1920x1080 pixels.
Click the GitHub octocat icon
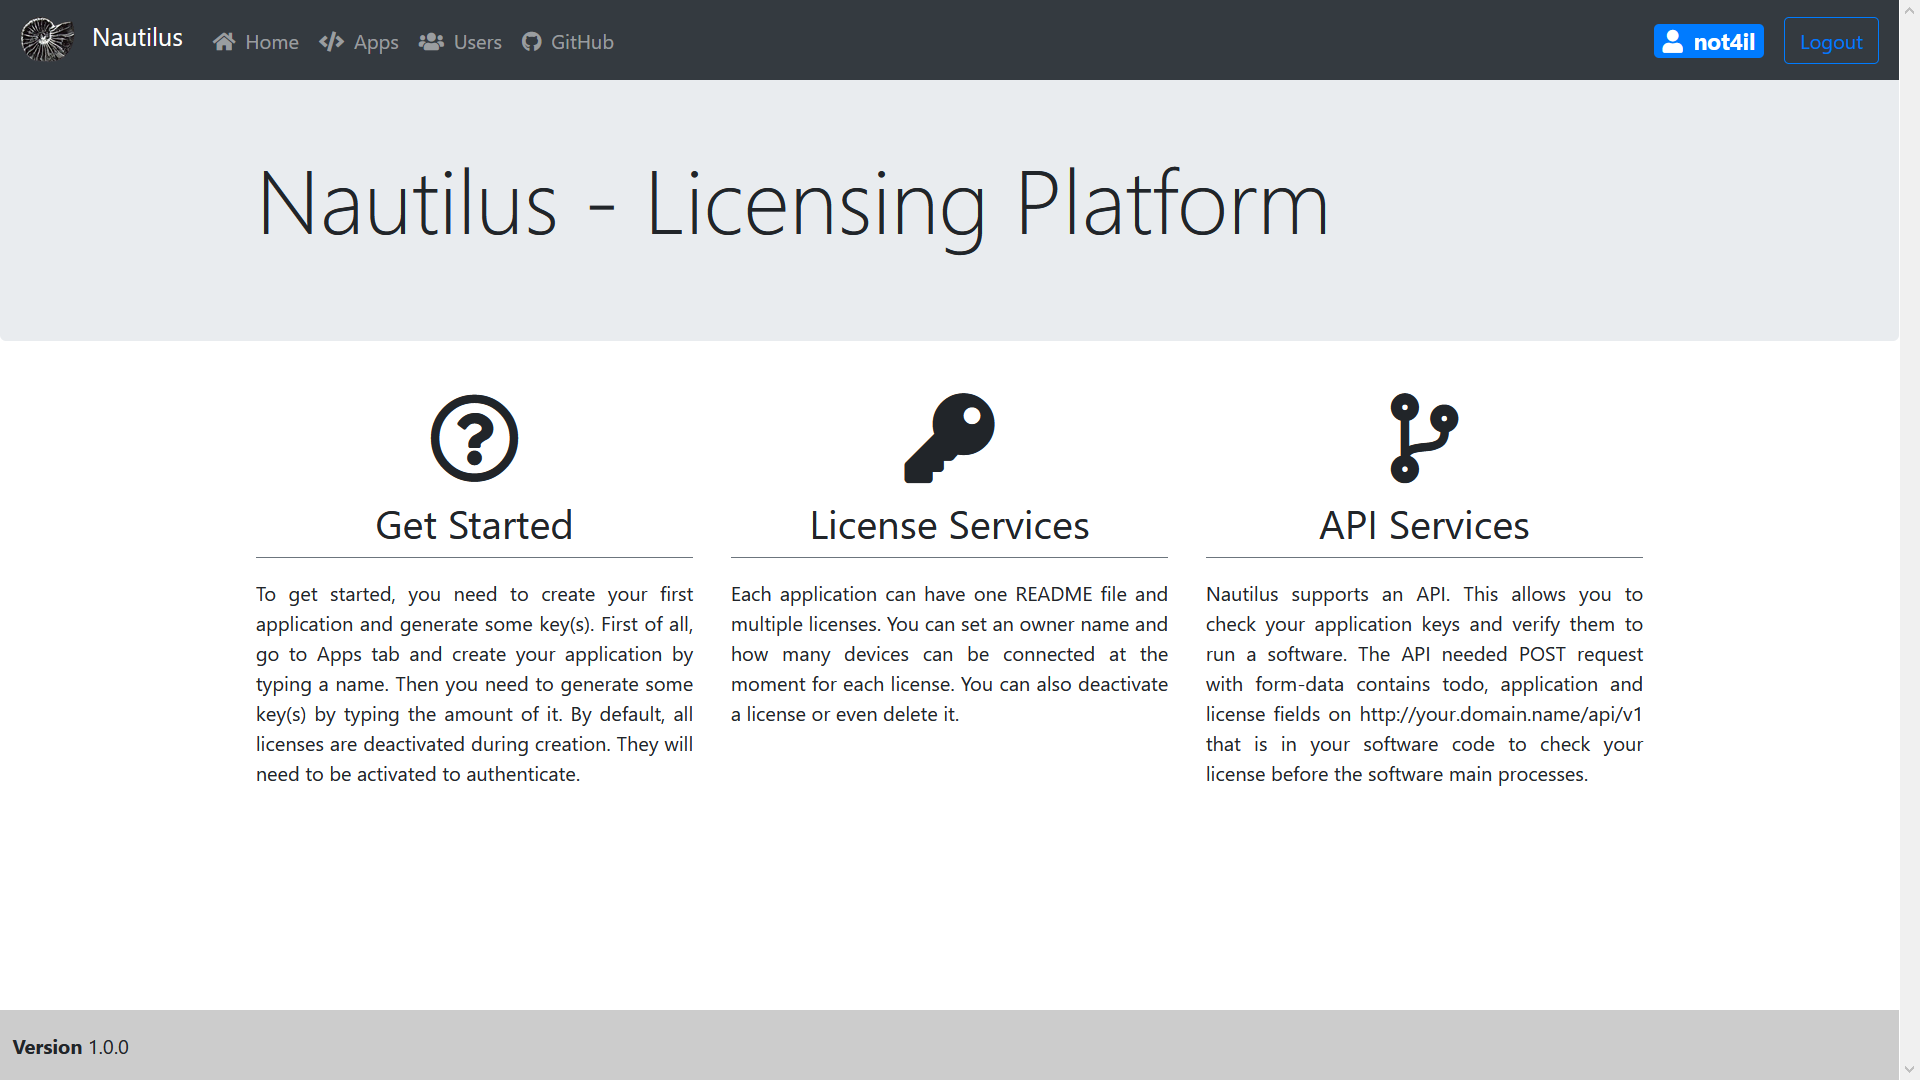tap(531, 42)
